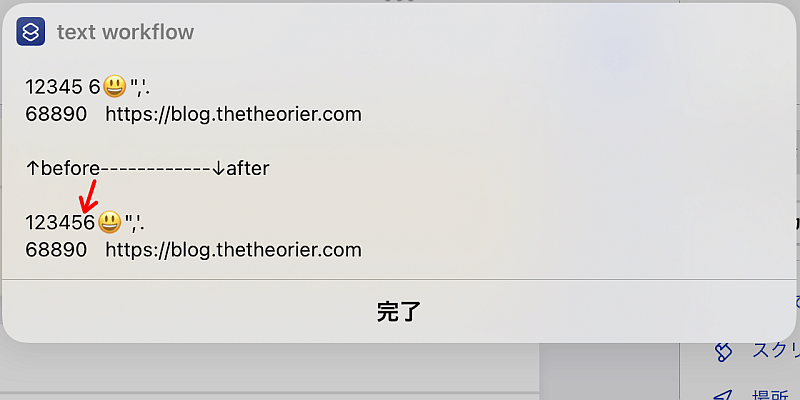The image size is (800, 400).
Task: Click the "12345 6" text with space
Action: click(x=63, y=87)
